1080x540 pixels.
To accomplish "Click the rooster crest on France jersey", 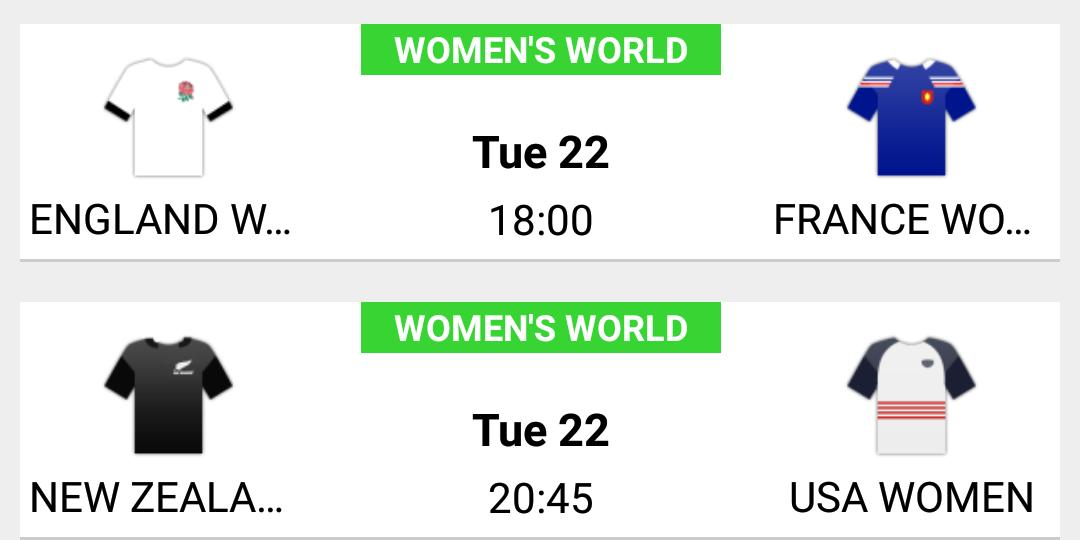I will [927, 98].
